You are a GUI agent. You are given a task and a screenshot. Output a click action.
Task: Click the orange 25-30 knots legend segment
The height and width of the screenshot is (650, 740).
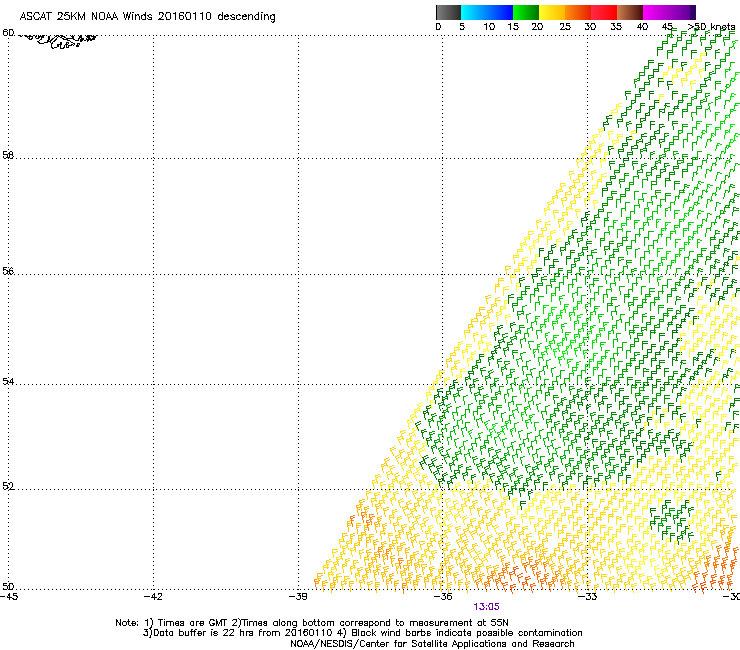tap(578, 12)
